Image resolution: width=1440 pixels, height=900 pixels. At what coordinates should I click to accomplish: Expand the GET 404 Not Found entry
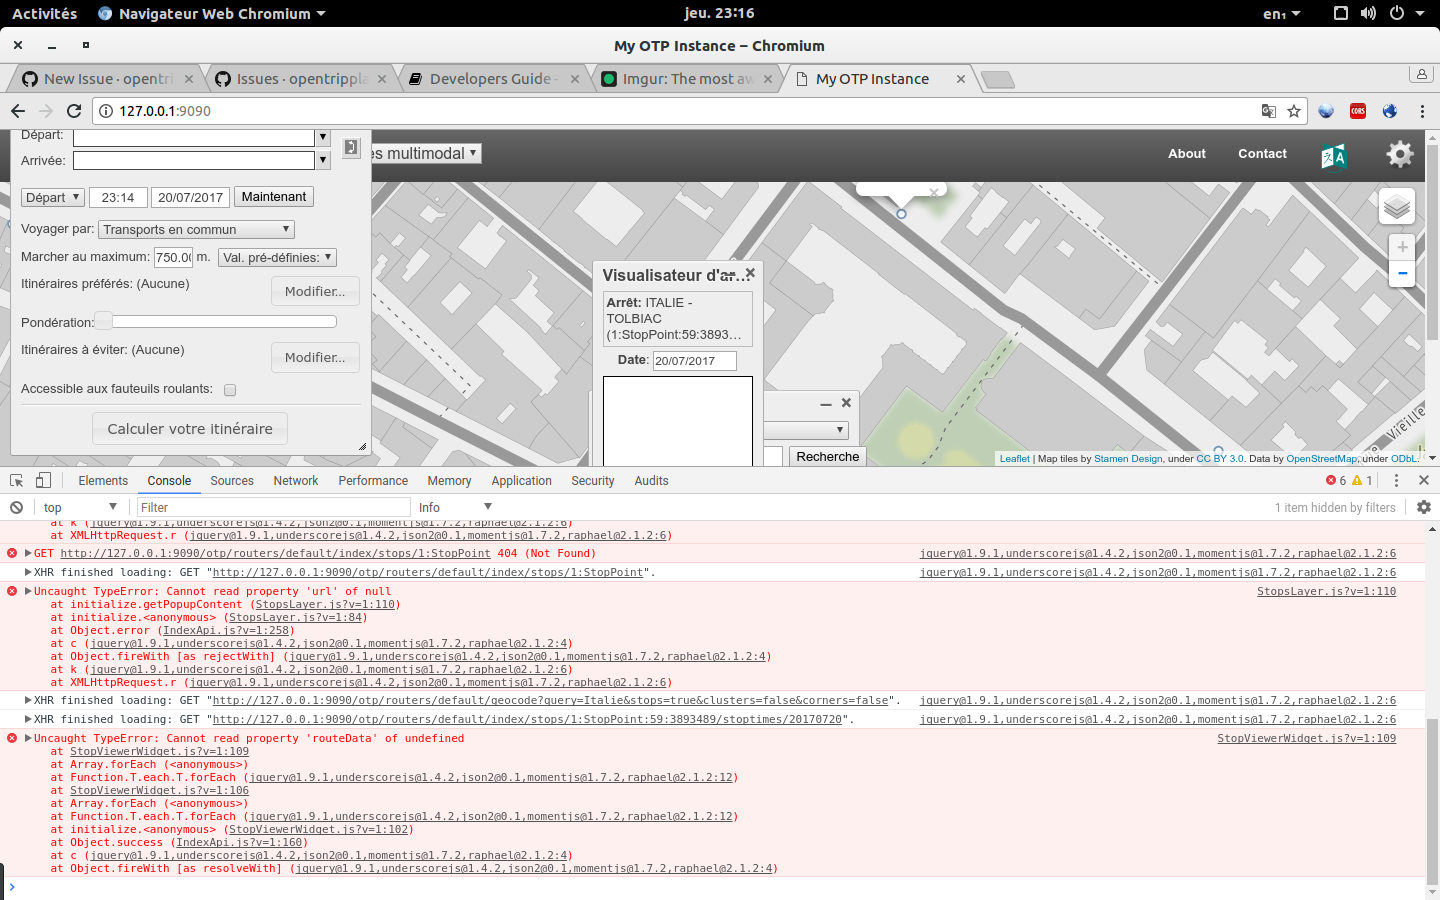click(29, 554)
